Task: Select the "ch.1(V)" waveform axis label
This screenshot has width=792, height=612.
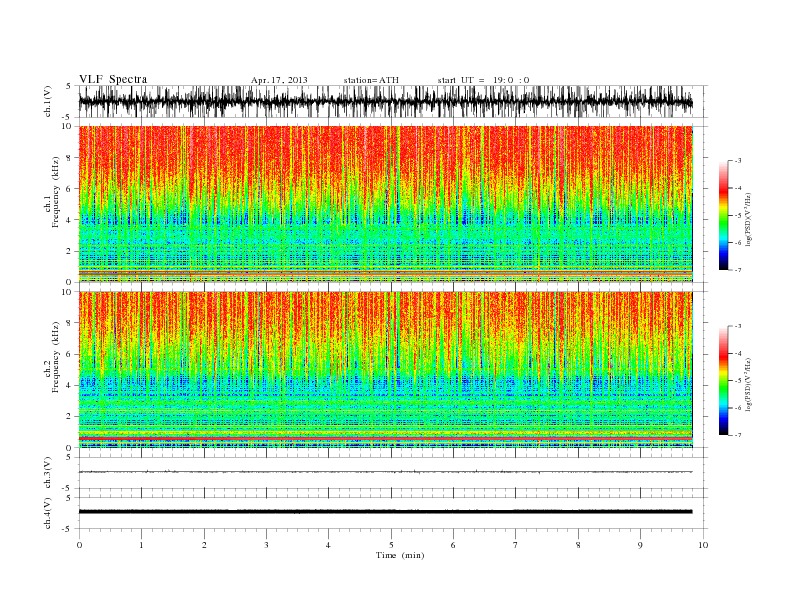Action: point(48,101)
